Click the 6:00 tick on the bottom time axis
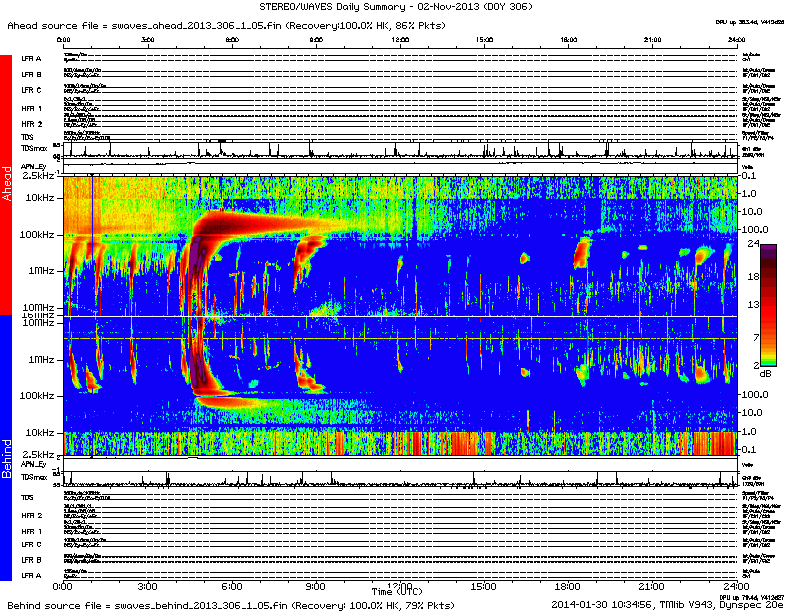 (231, 585)
